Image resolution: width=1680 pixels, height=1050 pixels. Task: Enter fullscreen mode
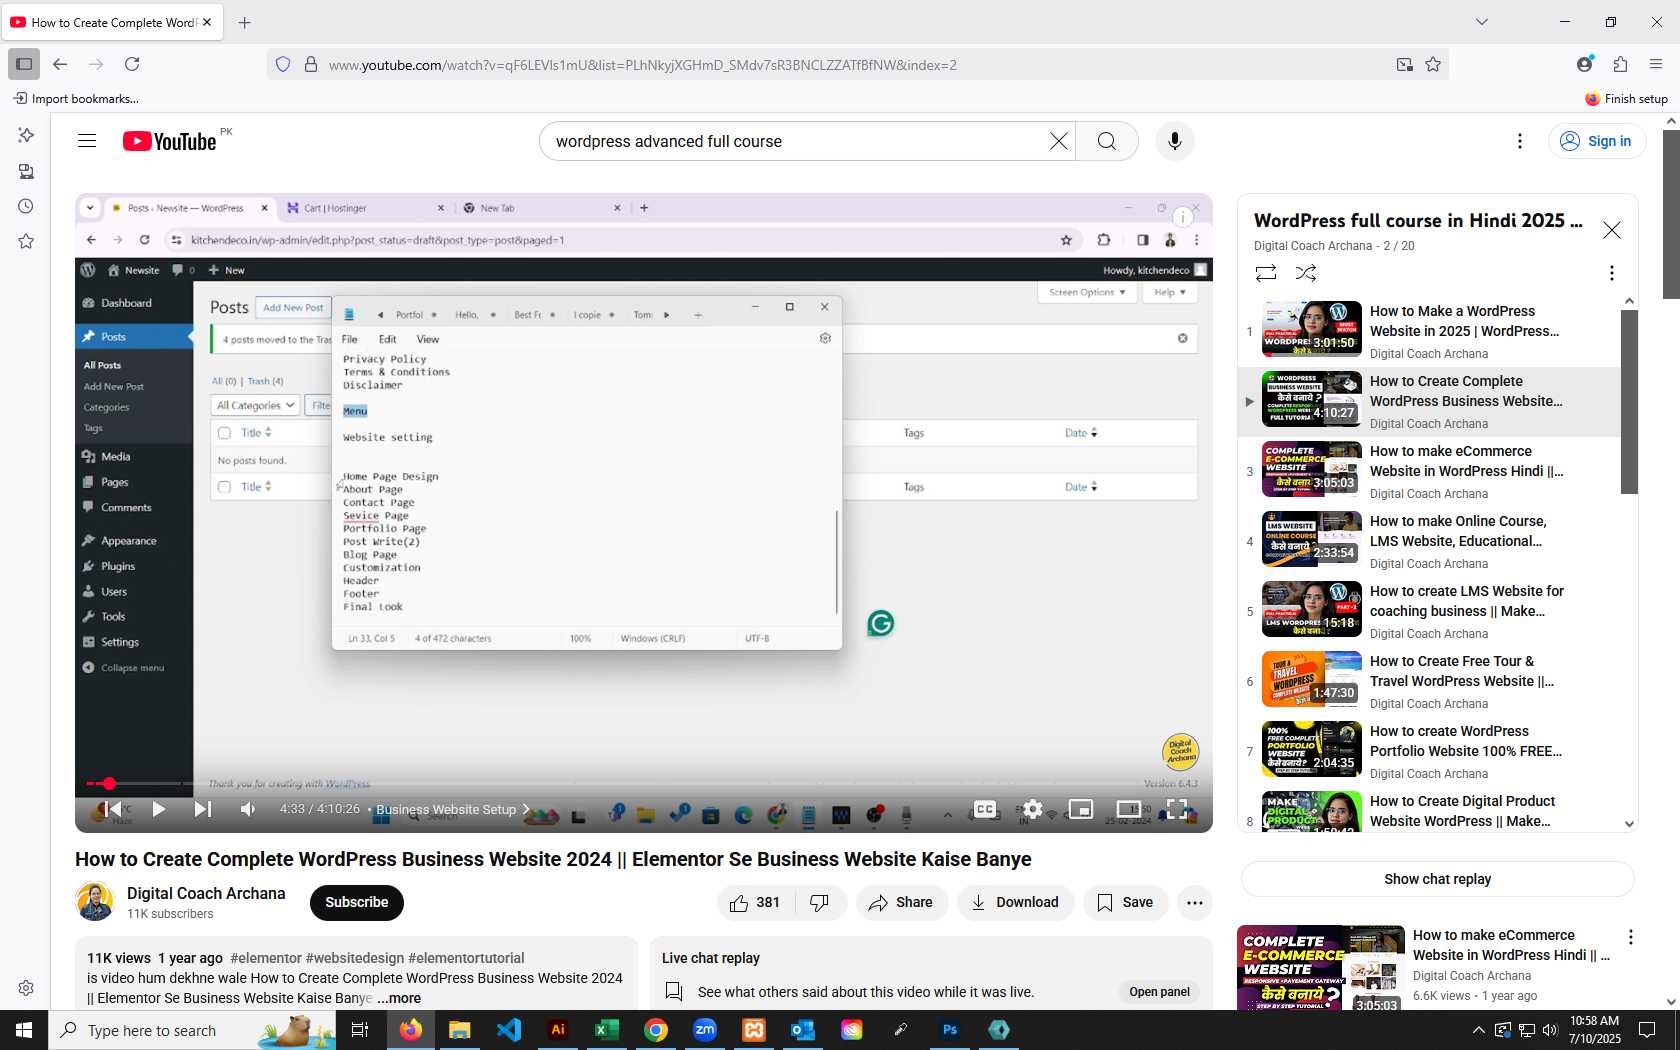pos(1177,809)
